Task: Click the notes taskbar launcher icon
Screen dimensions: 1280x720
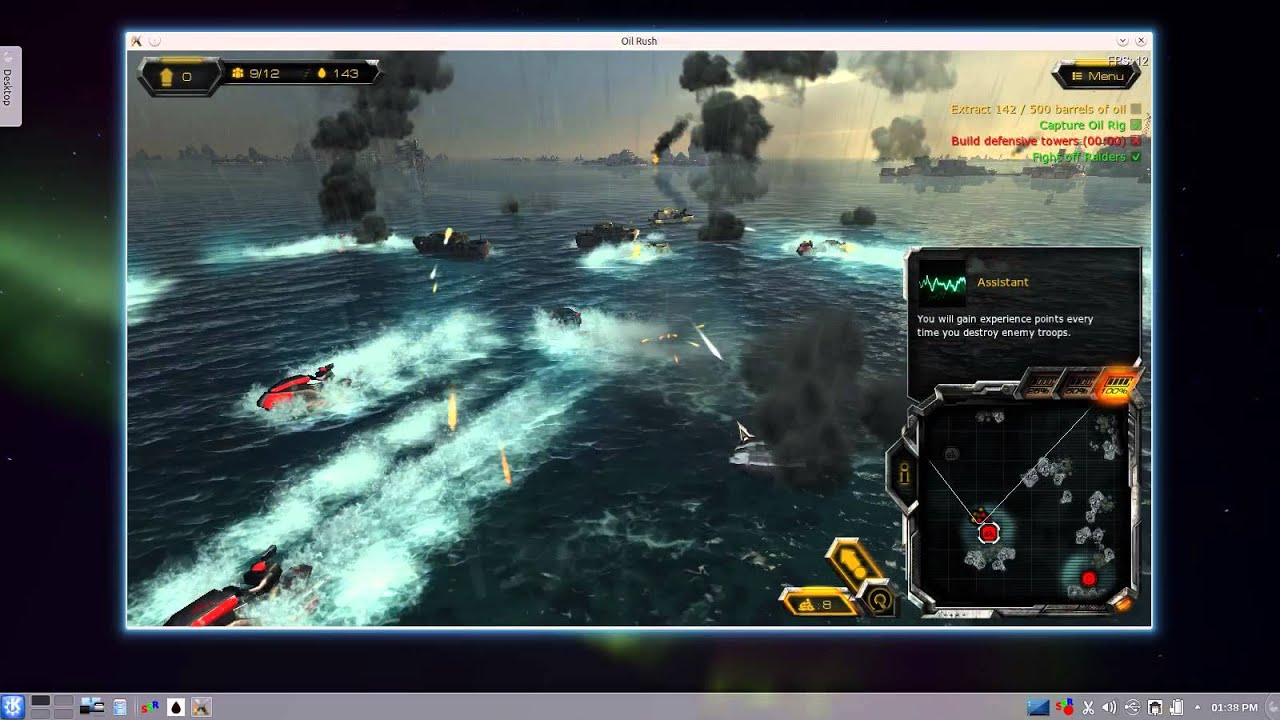Action: [120, 707]
